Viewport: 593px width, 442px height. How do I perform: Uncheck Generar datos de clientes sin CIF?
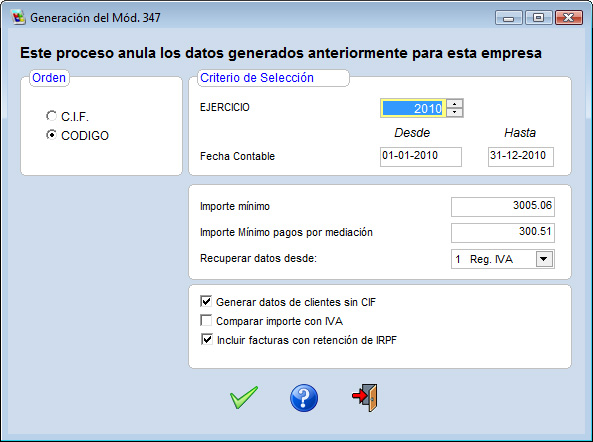[206, 301]
